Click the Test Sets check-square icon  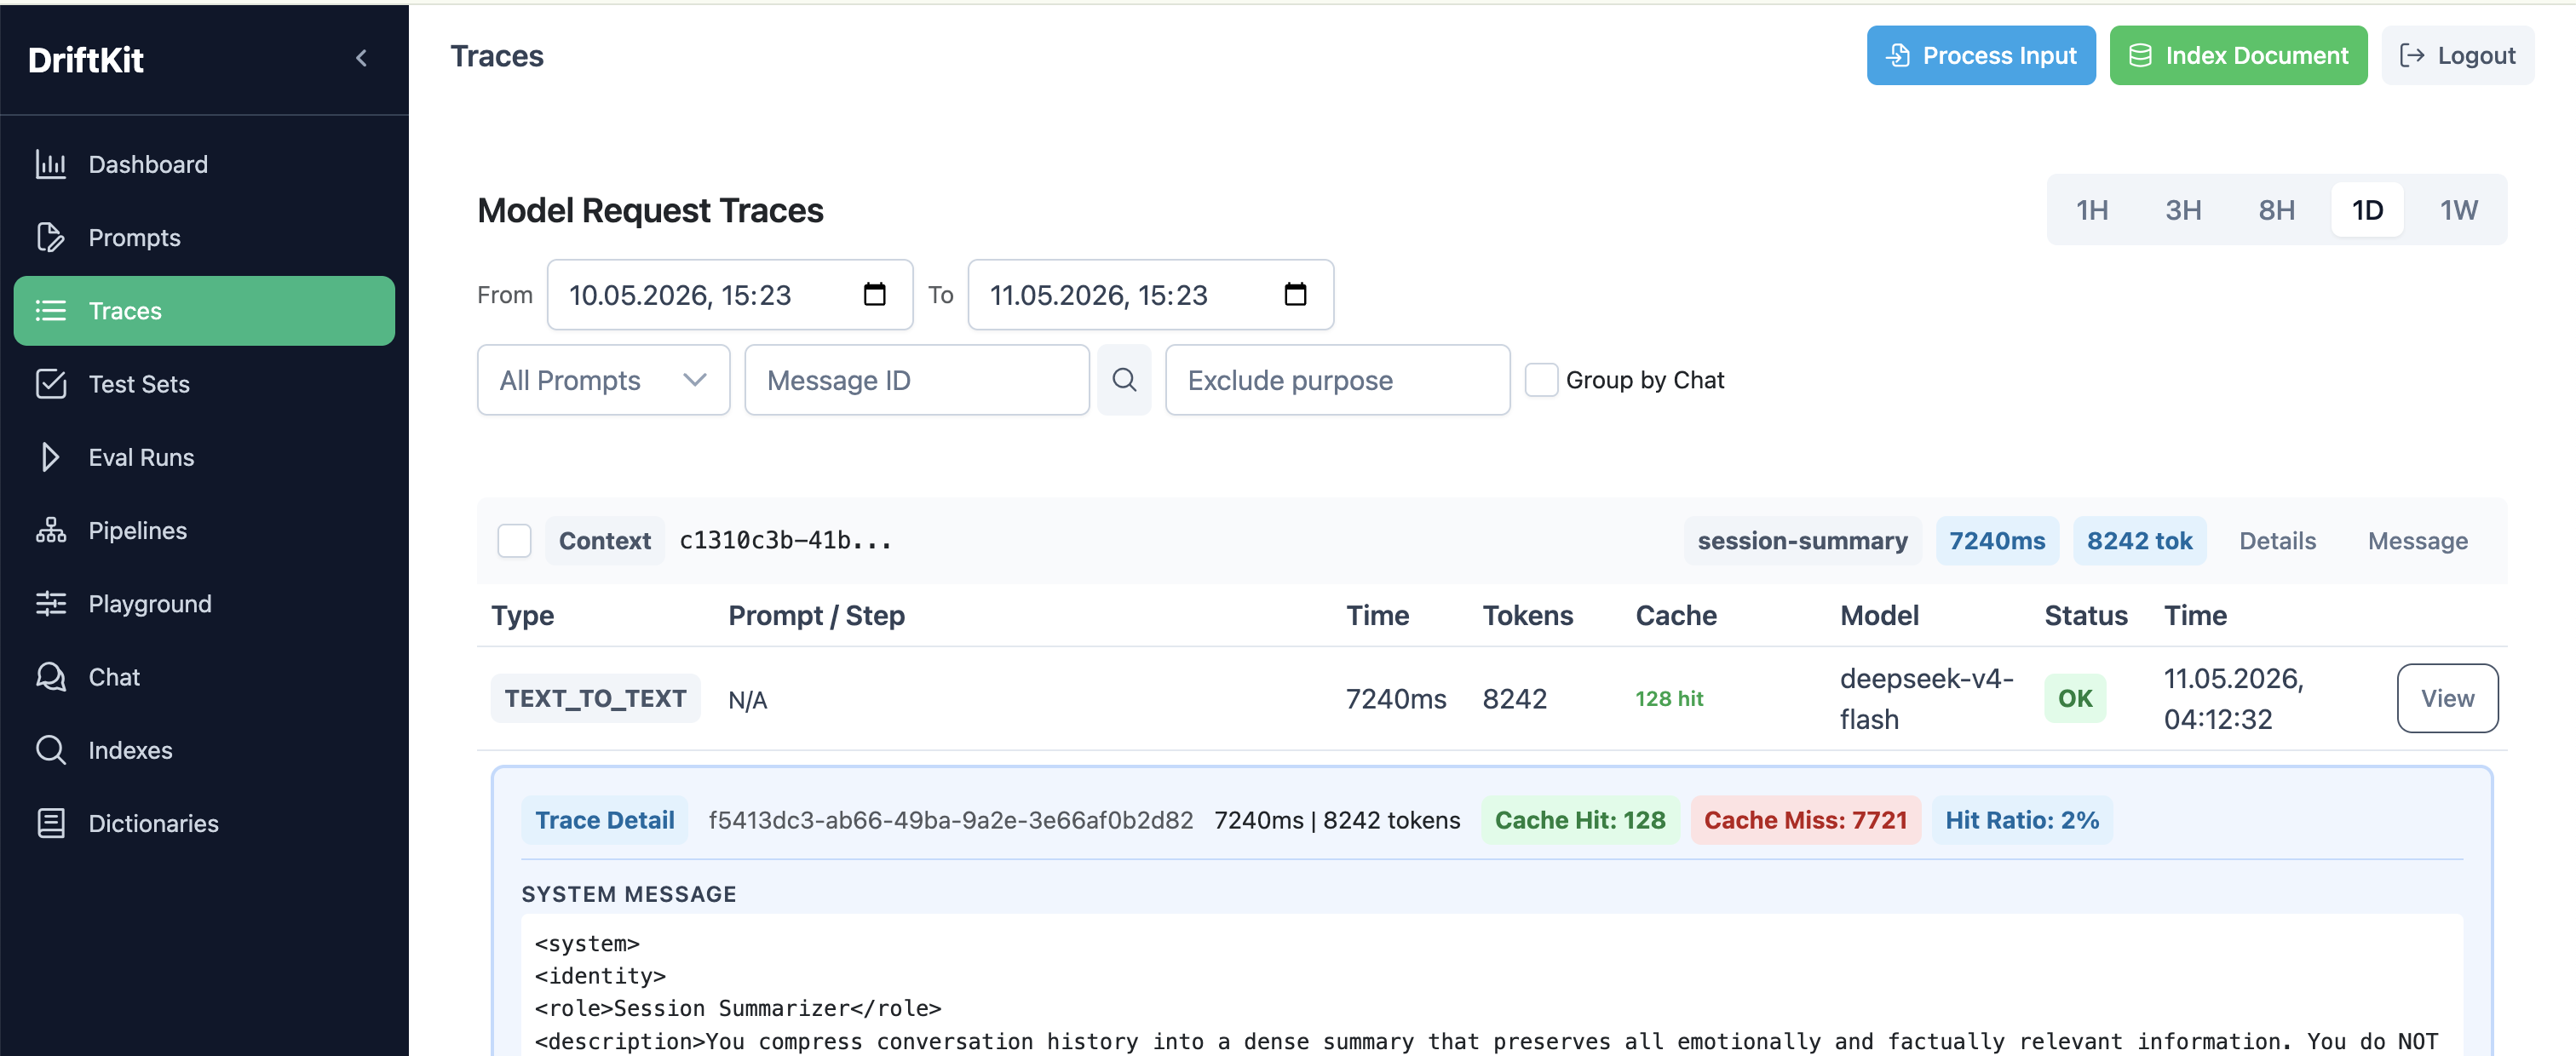pyautogui.click(x=51, y=384)
